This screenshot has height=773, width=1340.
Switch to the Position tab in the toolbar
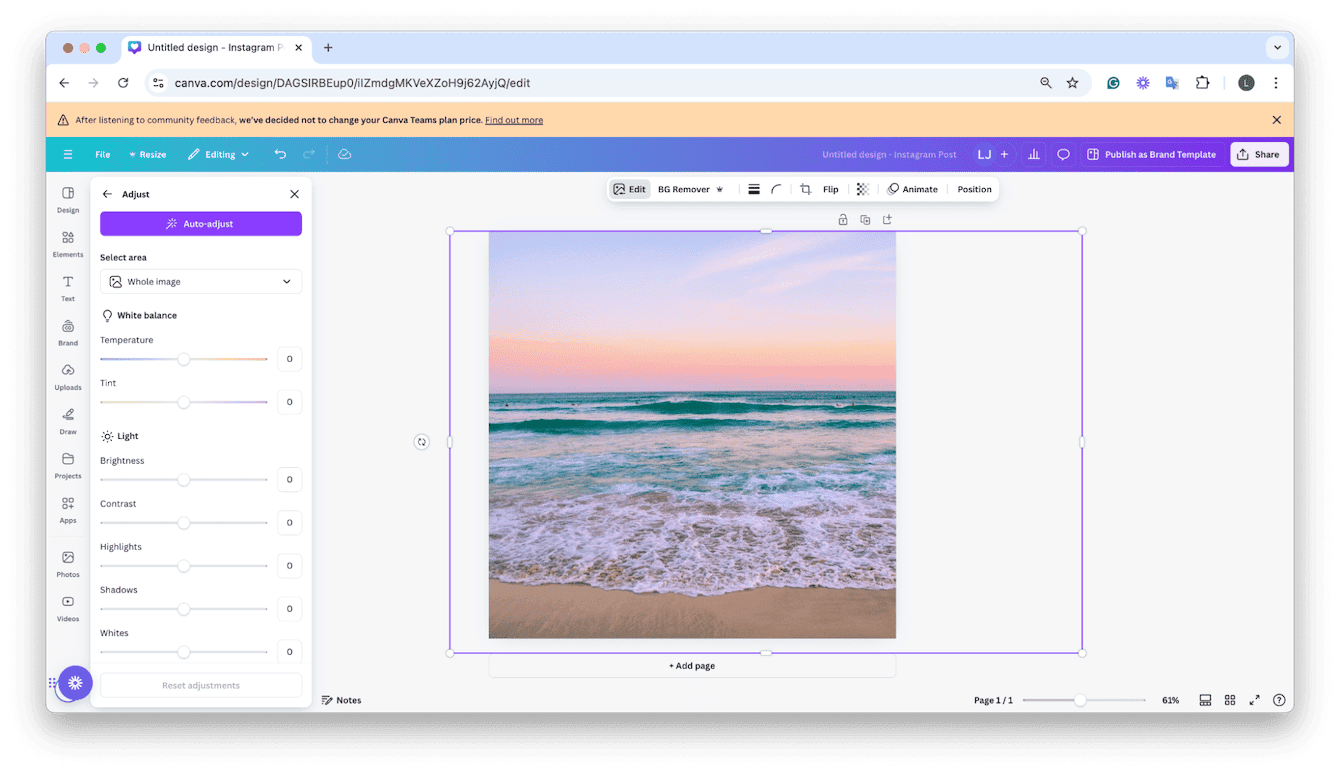click(x=973, y=188)
